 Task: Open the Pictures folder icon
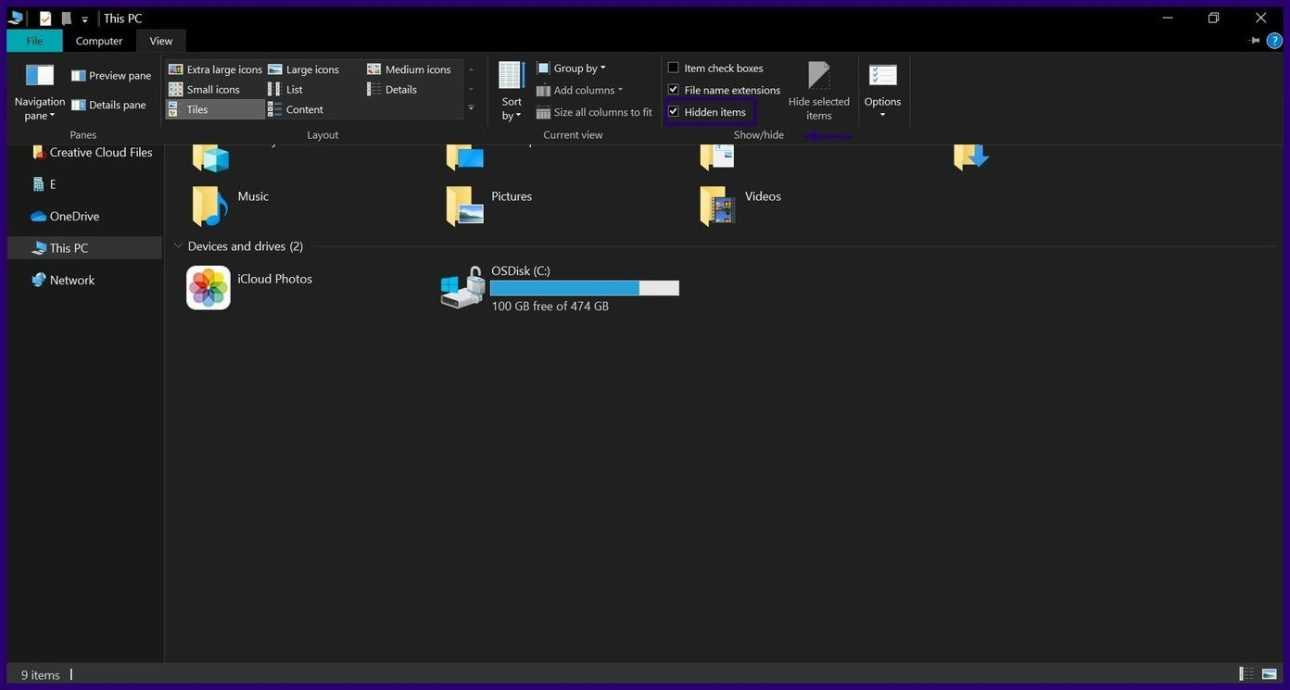464,205
